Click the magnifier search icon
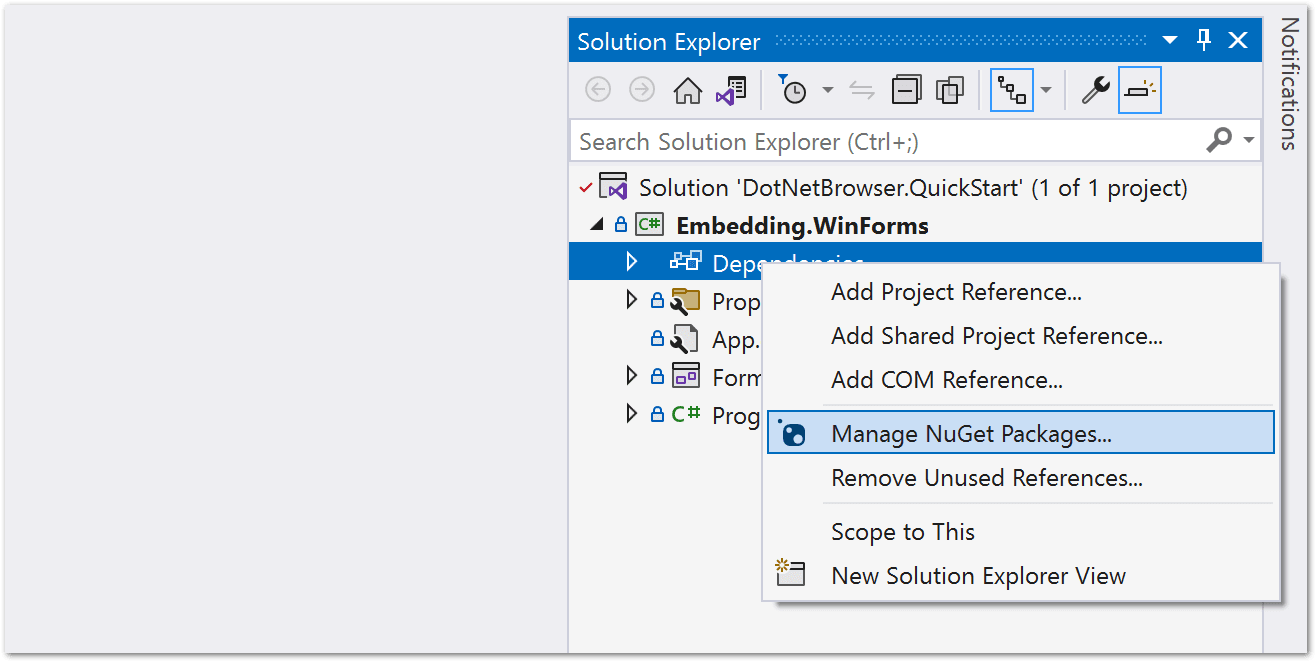The width and height of the screenshot is (1316, 662). point(1219,140)
